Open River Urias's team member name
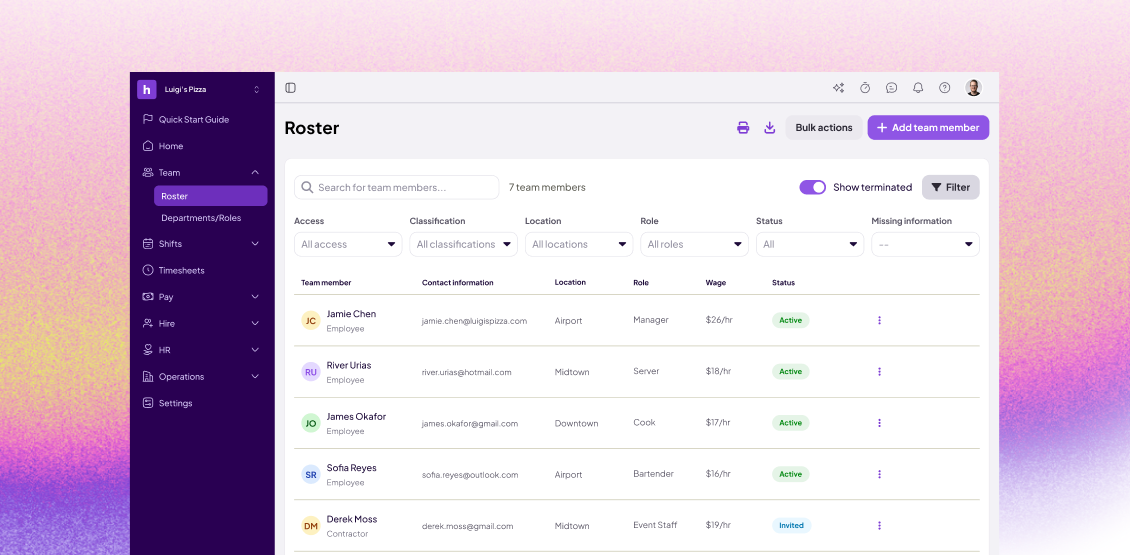The height and width of the screenshot is (555, 1130). (x=349, y=365)
